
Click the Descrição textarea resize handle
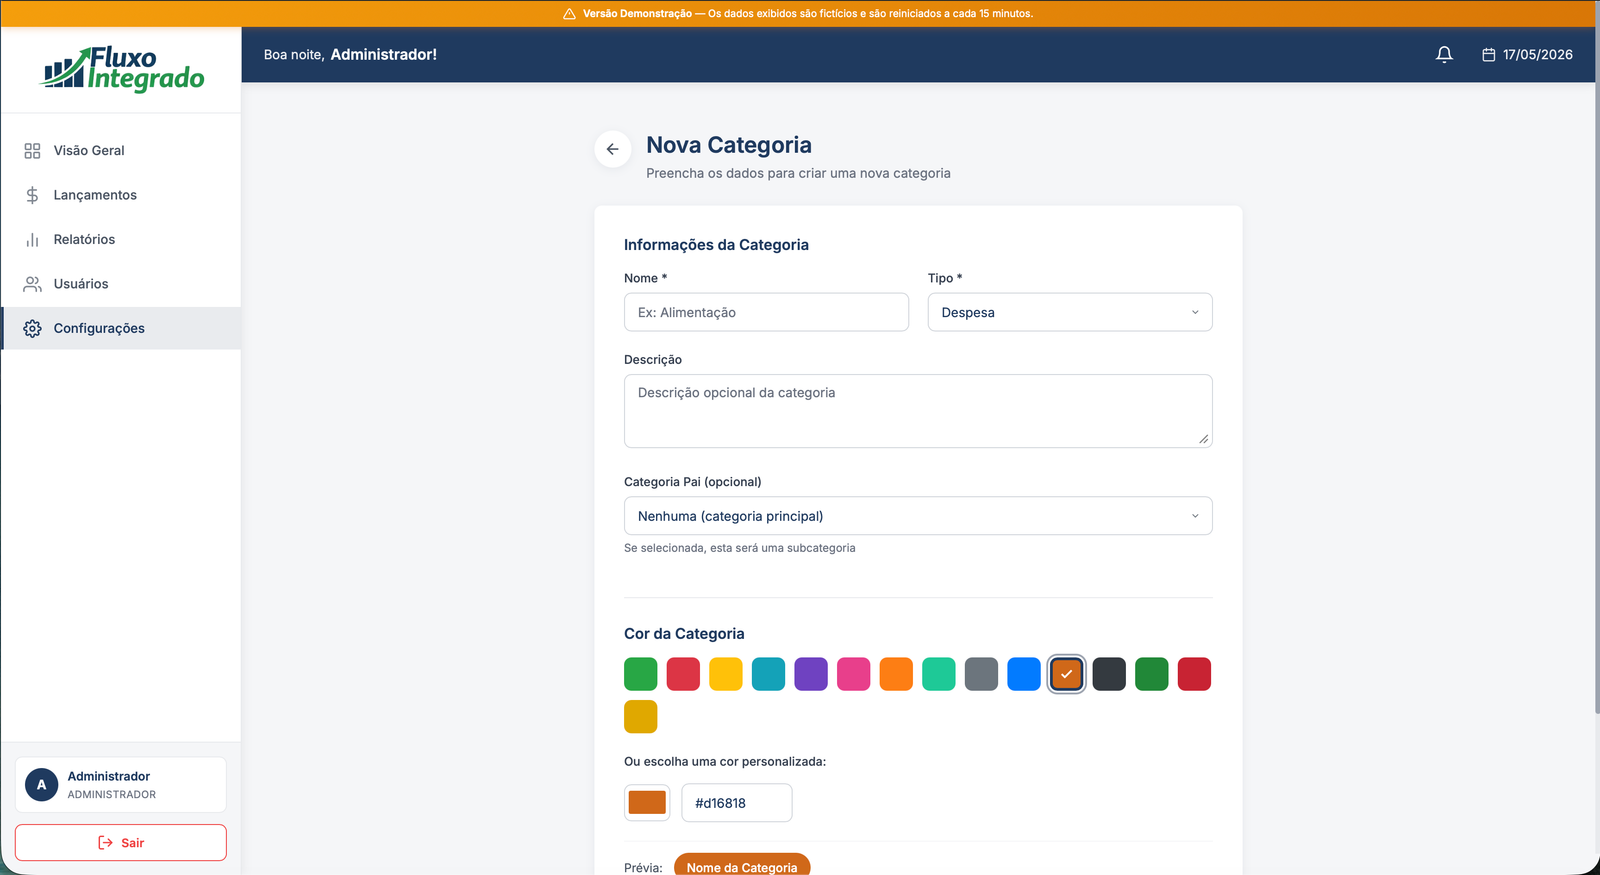(x=1204, y=439)
